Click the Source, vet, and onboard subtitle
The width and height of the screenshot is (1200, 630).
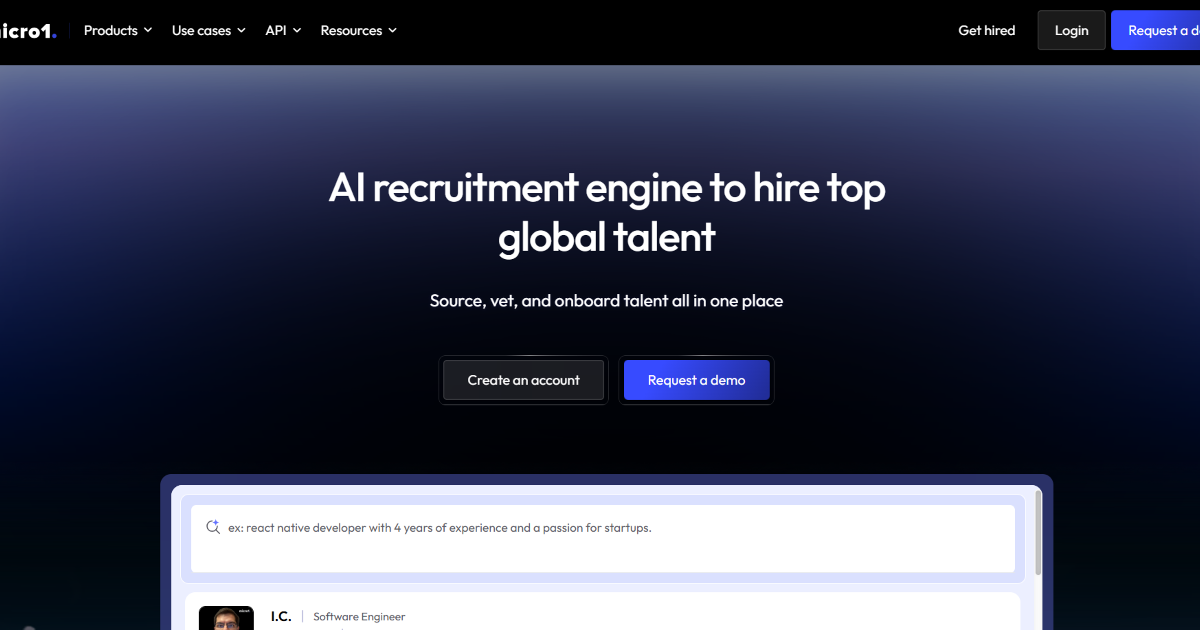[606, 300]
